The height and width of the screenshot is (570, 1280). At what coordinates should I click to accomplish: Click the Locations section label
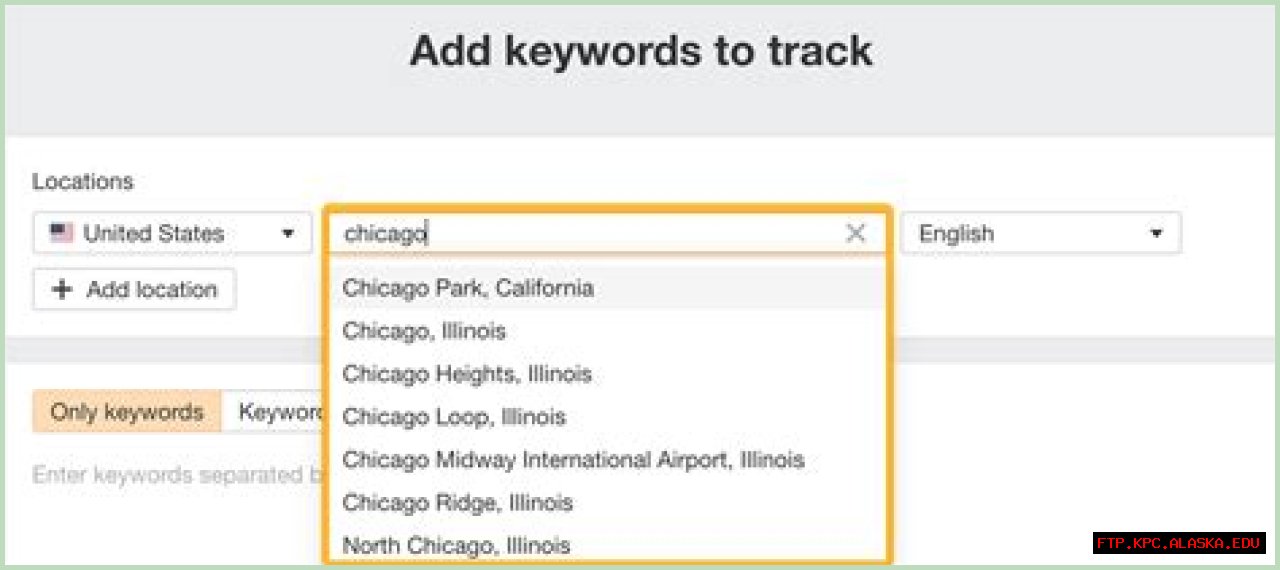tap(83, 181)
